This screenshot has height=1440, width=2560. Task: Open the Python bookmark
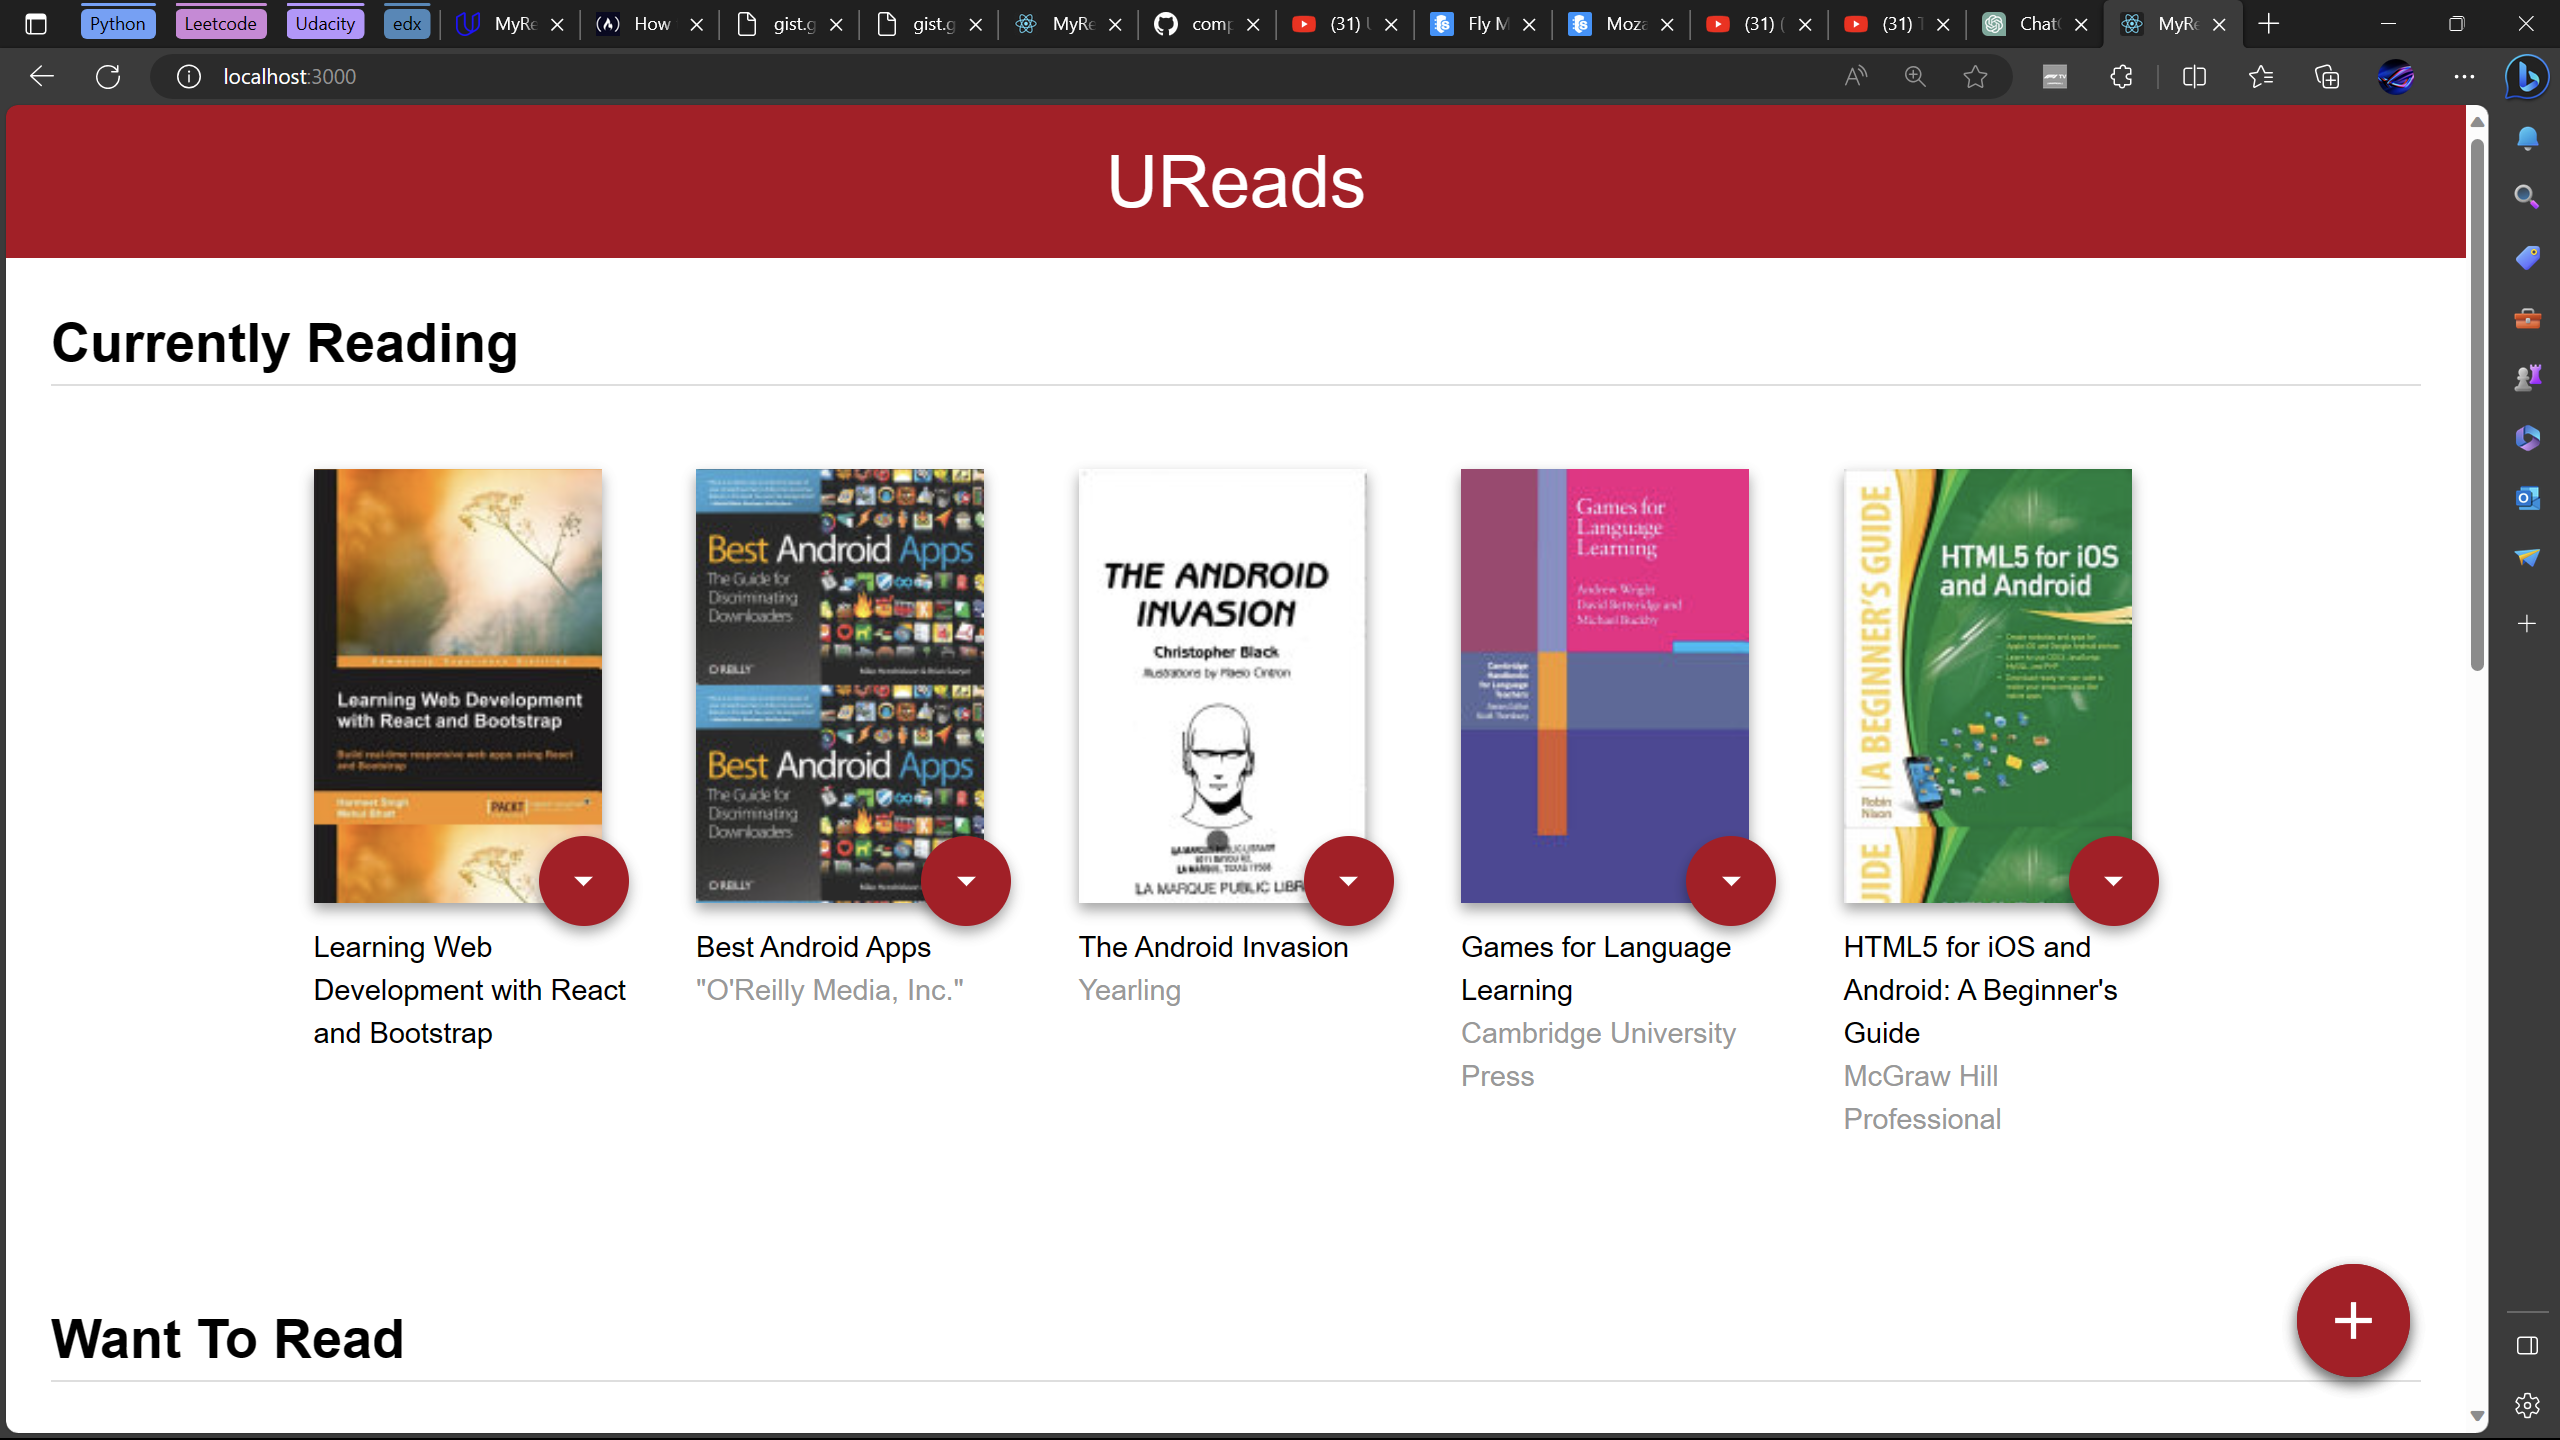tap(117, 22)
